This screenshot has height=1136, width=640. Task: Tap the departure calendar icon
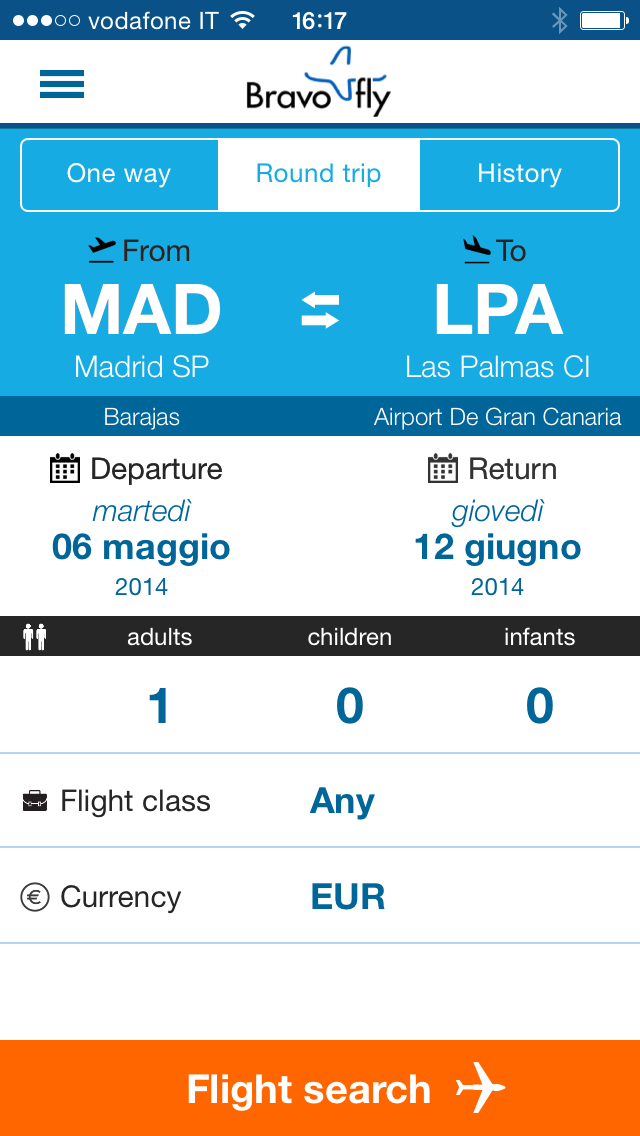65,469
